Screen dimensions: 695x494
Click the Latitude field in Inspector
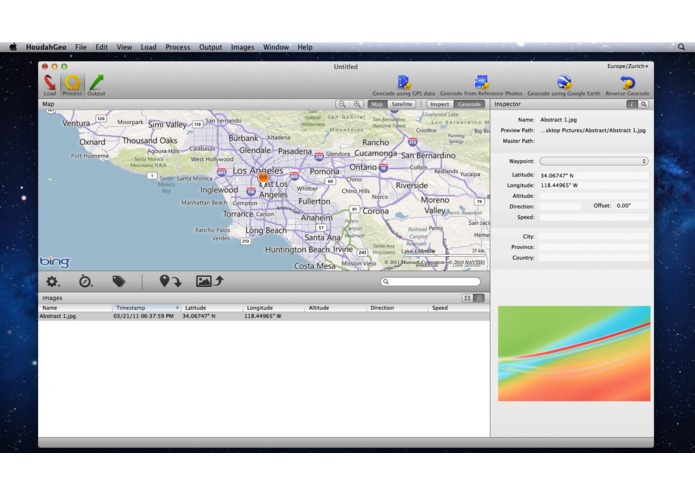click(x=593, y=175)
